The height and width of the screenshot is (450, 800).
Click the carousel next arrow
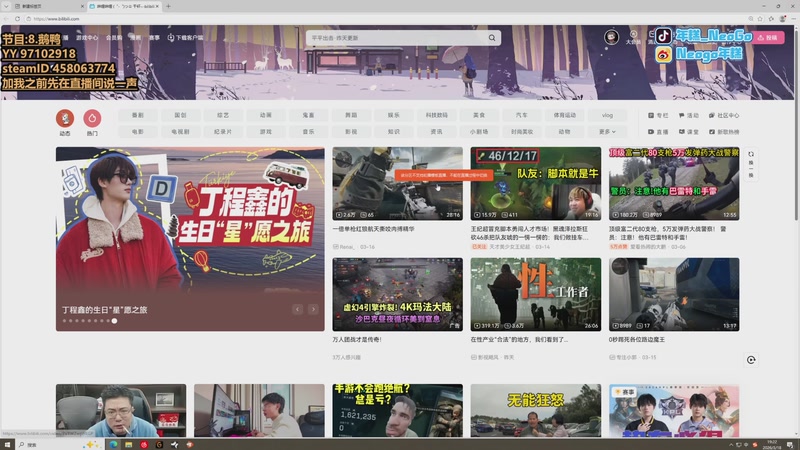click(x=313, y=309)
